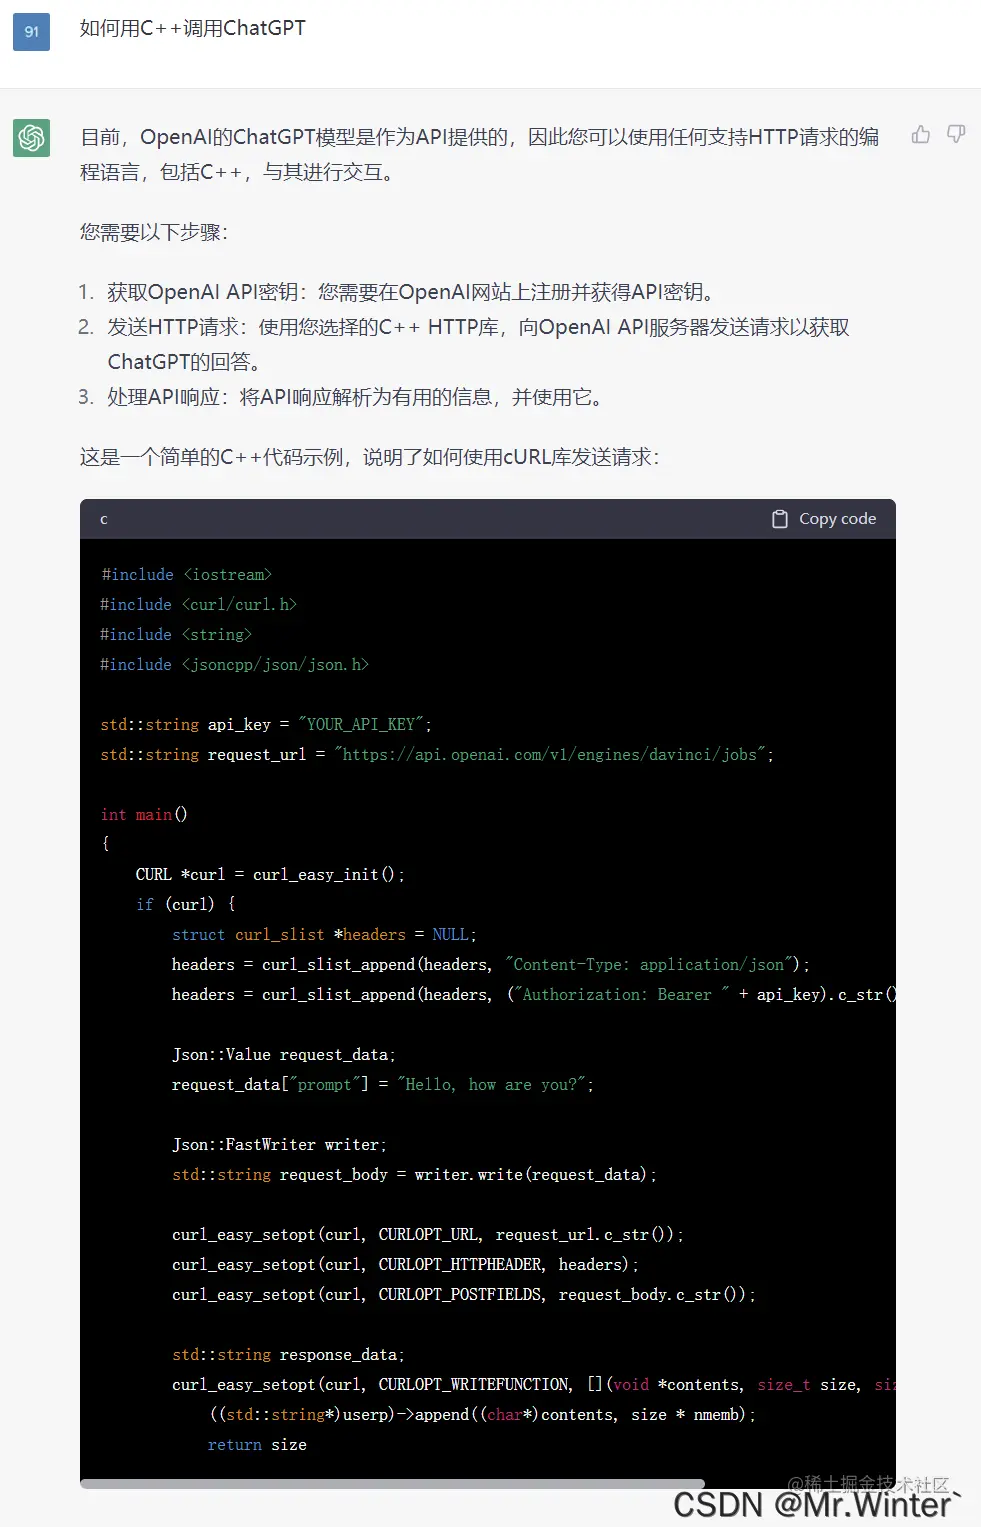This screenshot has height=1527, width=981.
Task: Click the 'Authorization: Bearer' header line
Action: coord(533,994)
